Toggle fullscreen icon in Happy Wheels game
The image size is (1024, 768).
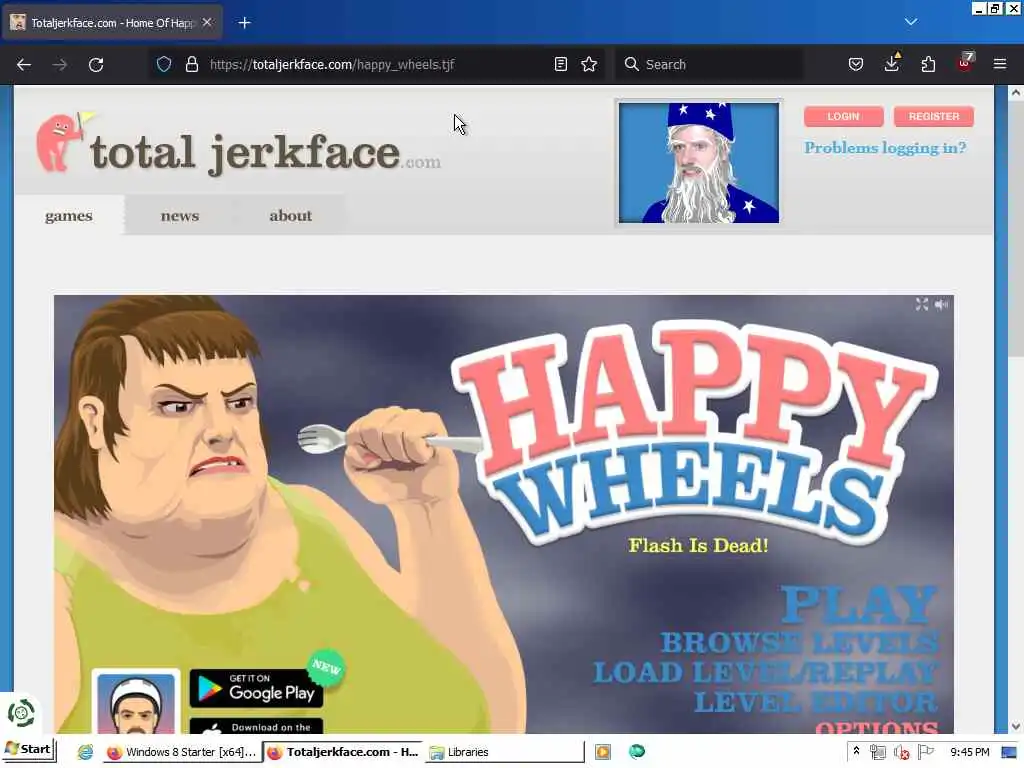921,304
